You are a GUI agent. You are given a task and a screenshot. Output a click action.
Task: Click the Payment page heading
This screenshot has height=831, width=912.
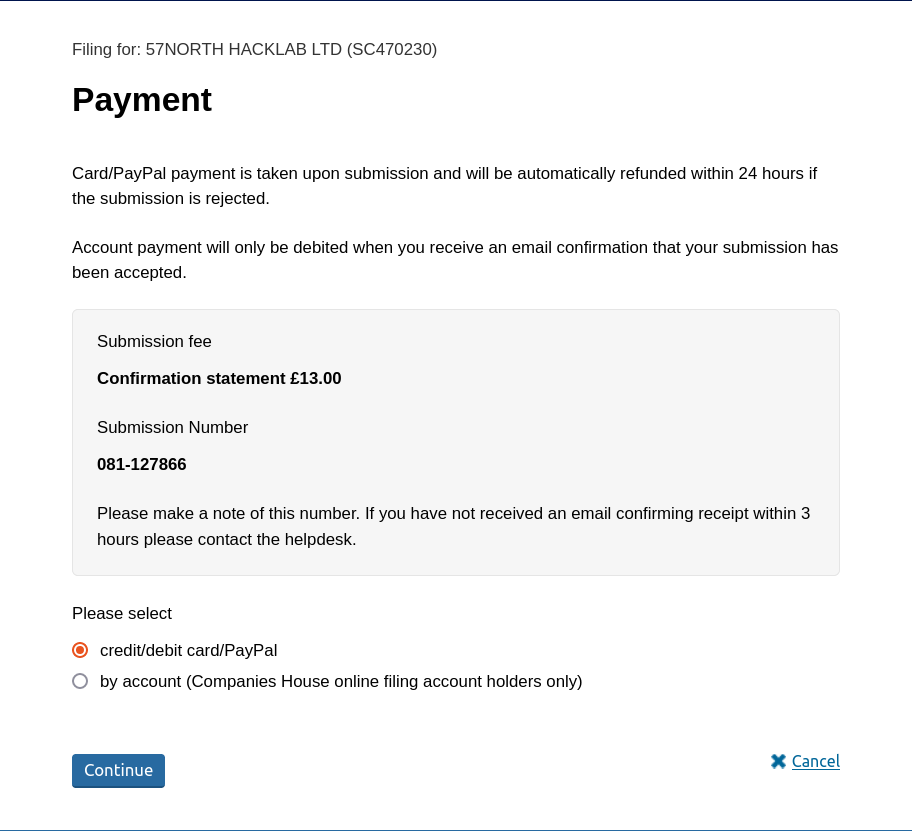(142, 100)
